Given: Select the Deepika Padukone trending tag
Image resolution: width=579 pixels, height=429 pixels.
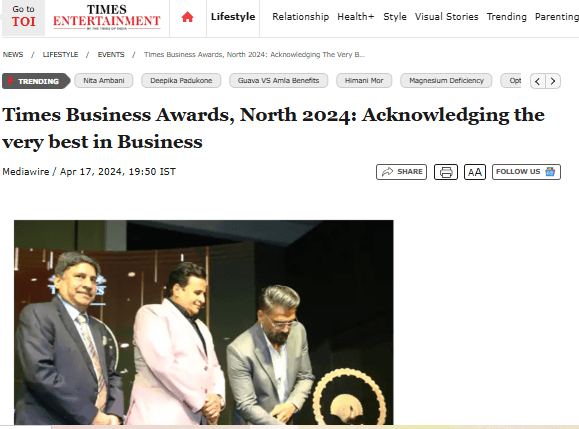Looking at the screenshot, I should (x=181, y=80).
